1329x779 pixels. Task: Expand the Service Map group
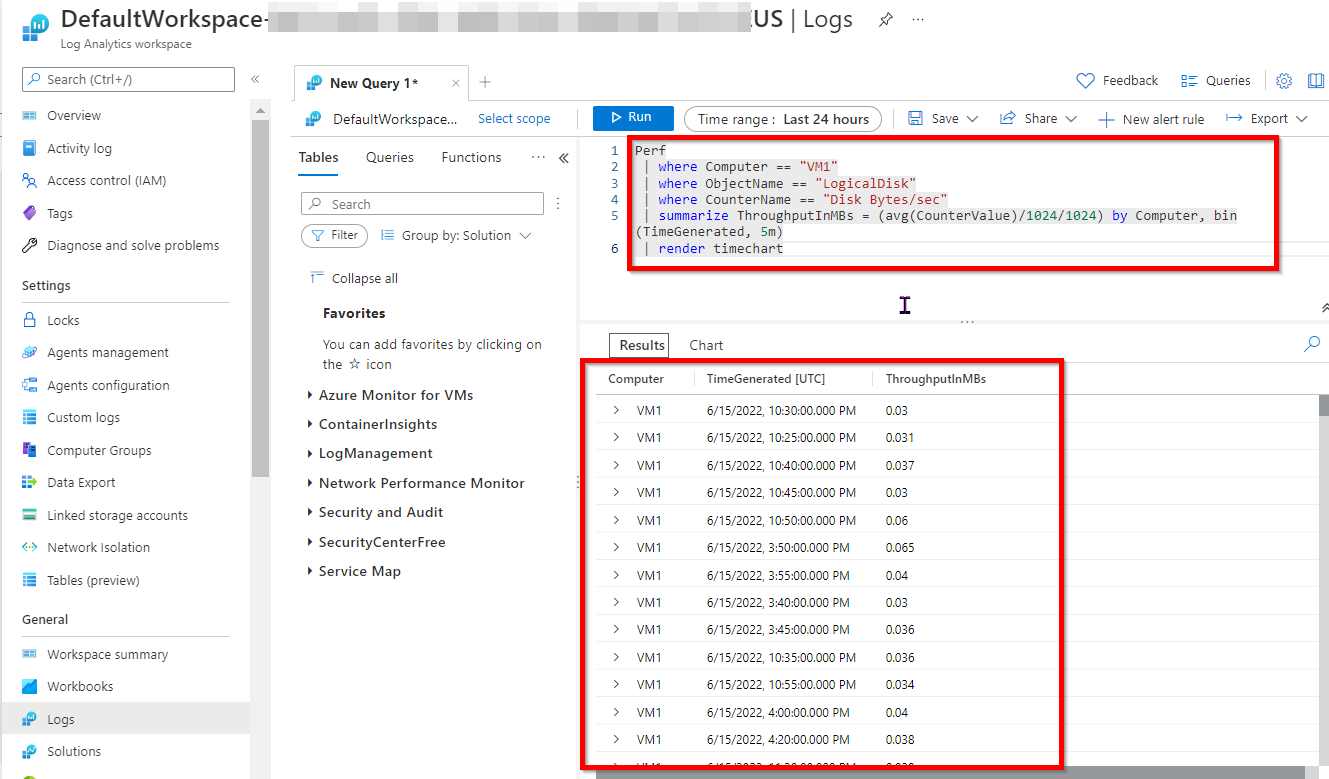[310, 572]
